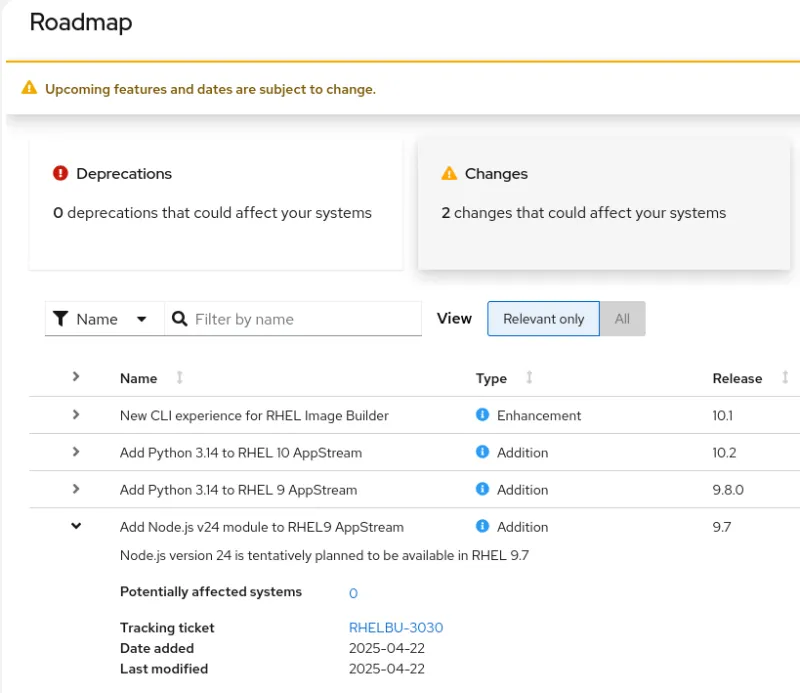
Task: Expand the Add Python 3.14 to RHEL 9 row
Action: (x=76, y=489)
